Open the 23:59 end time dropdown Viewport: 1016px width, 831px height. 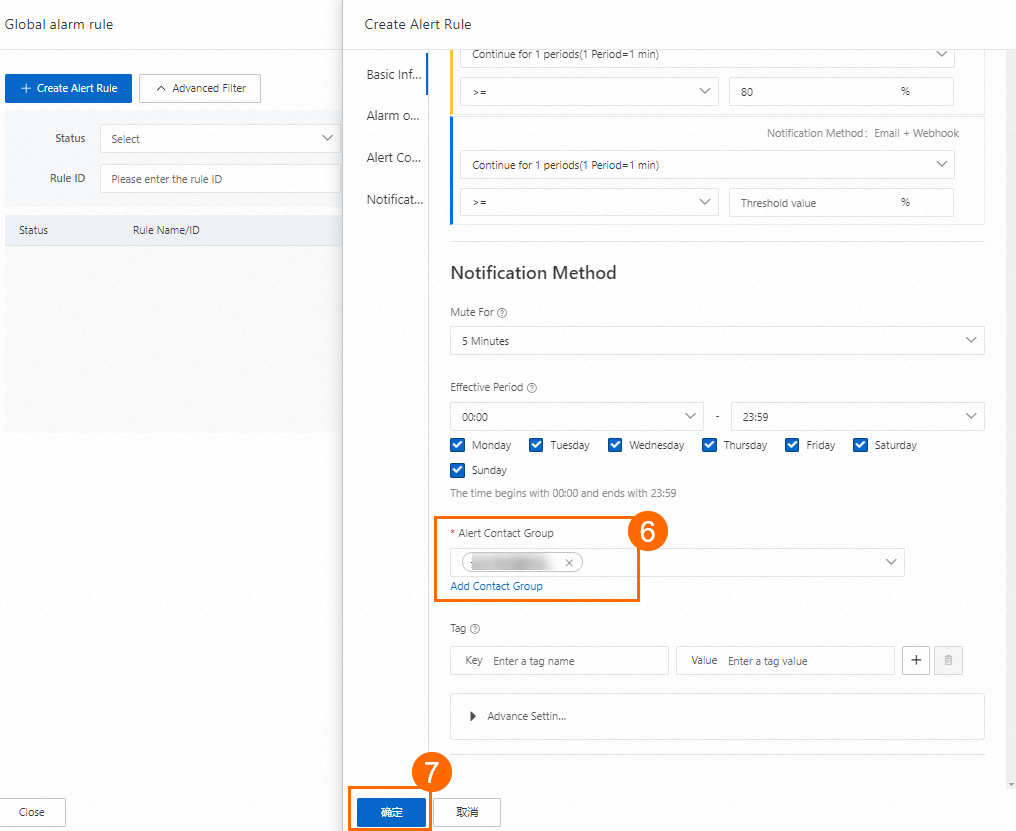[857, 417]
